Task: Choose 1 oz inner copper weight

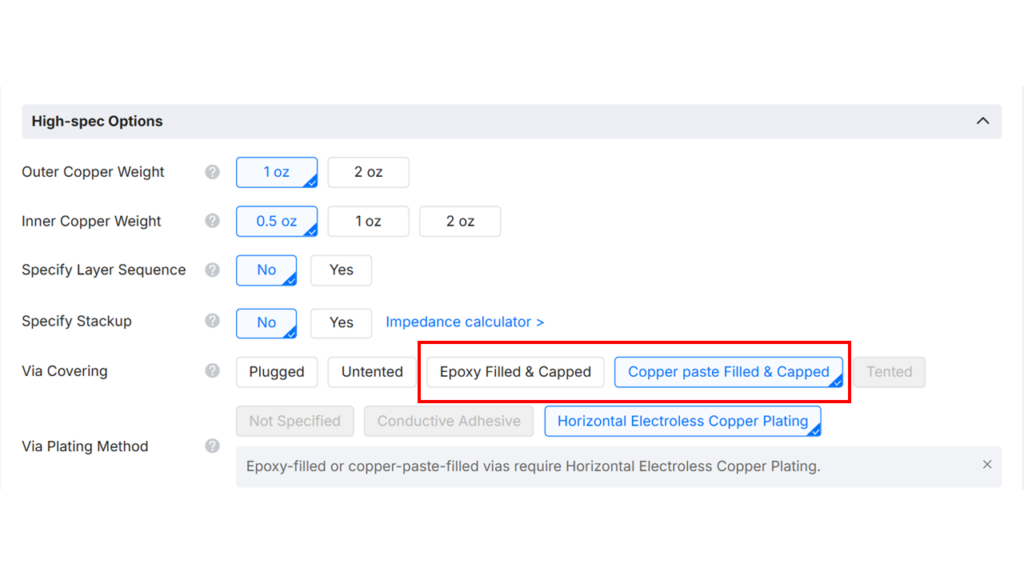Action: tap(368, 221)
